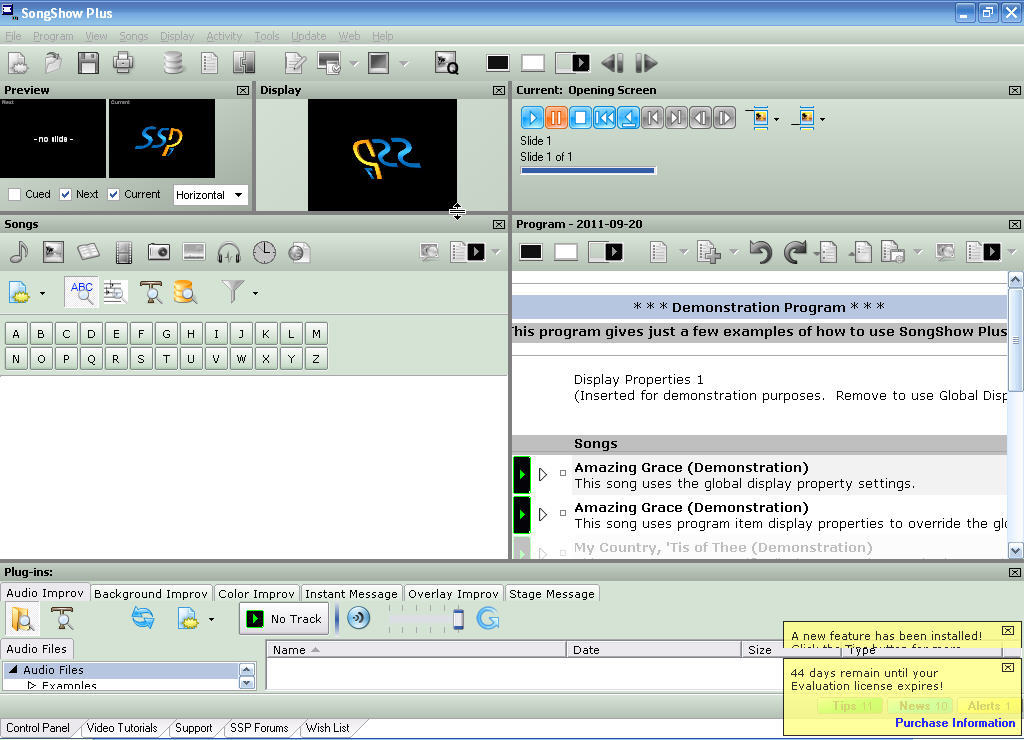Click the Pause button in Current panel

tap(556, 118)
